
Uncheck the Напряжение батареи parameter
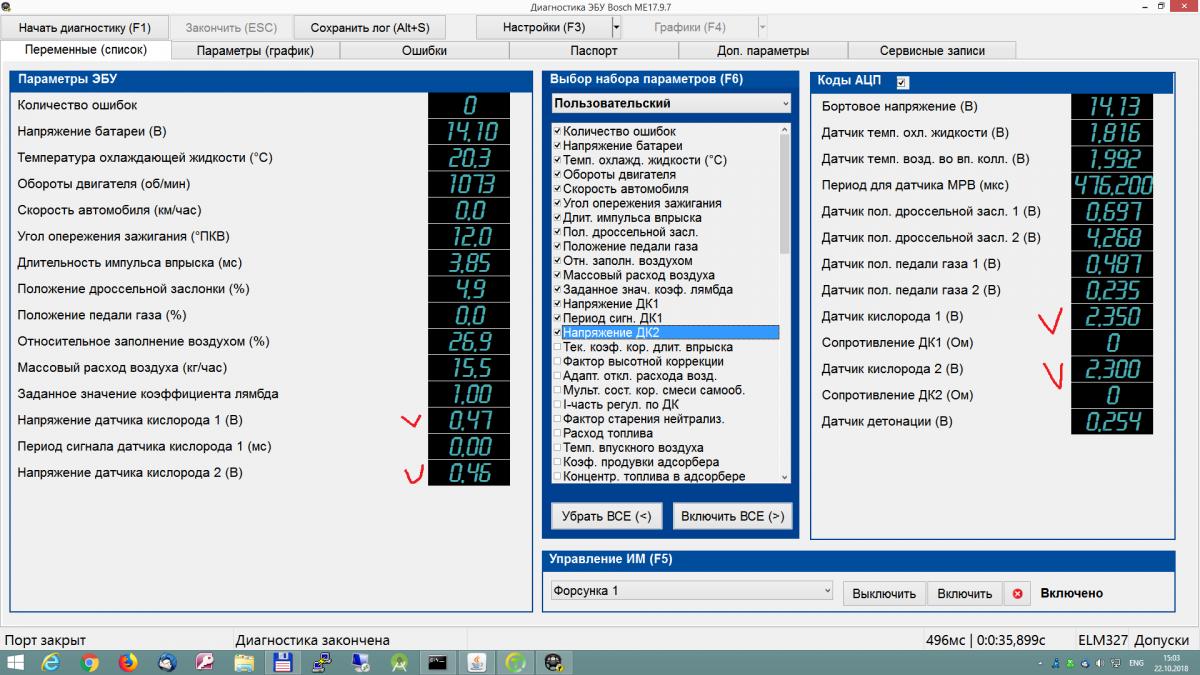[x=557, y=146]
